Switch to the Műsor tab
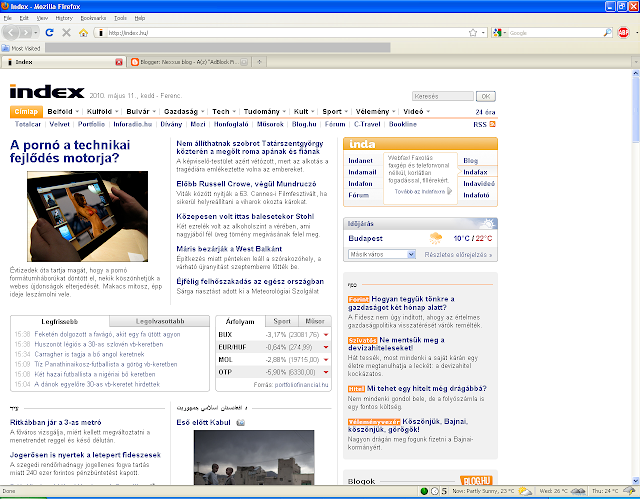This screenshot has height=499, width=640. click(x=315, y=321)
